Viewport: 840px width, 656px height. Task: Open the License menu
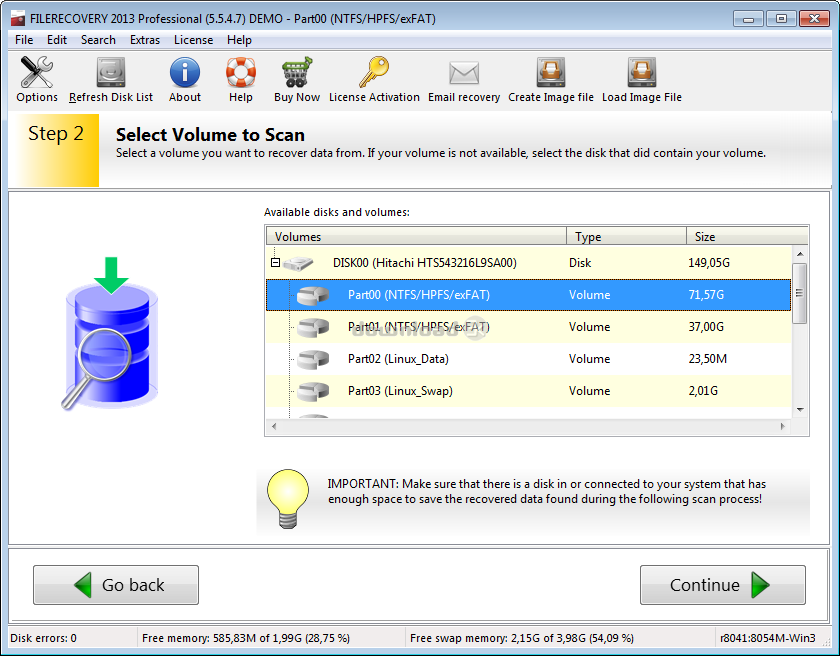pyautogui.click(x=193, y=40)
